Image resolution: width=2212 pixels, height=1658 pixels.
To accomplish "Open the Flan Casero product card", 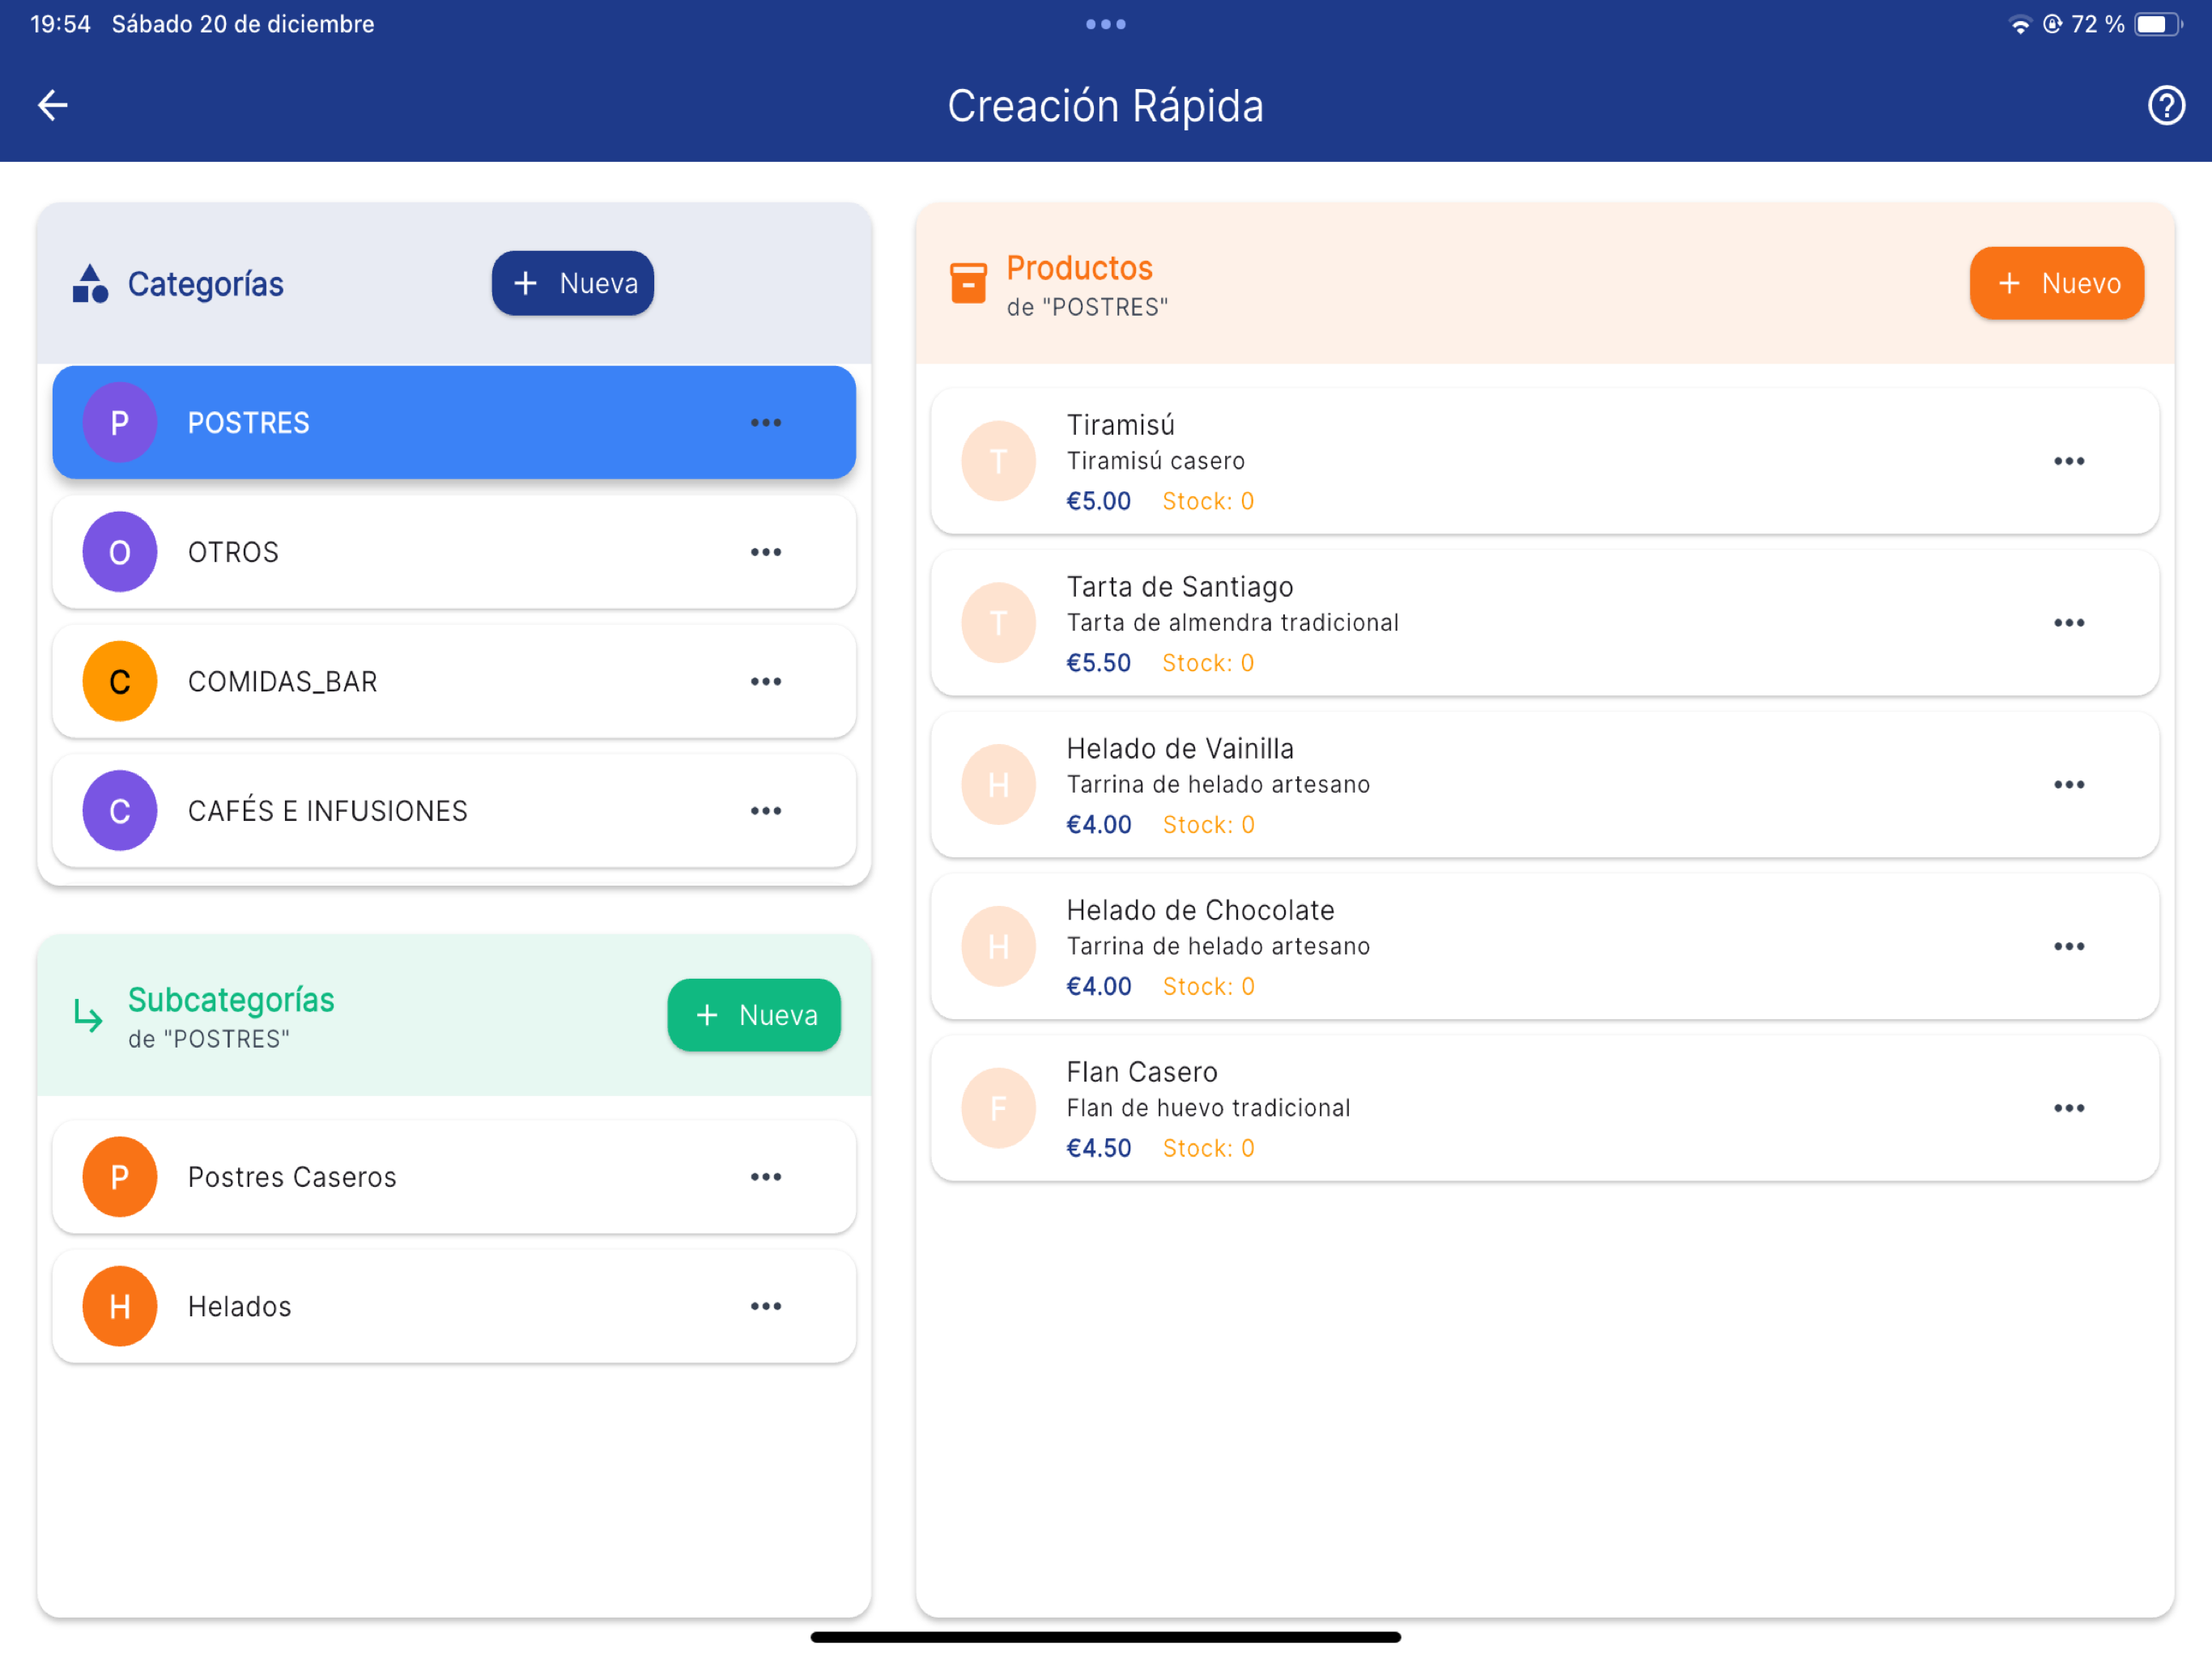I will tap(1544, 1108).
